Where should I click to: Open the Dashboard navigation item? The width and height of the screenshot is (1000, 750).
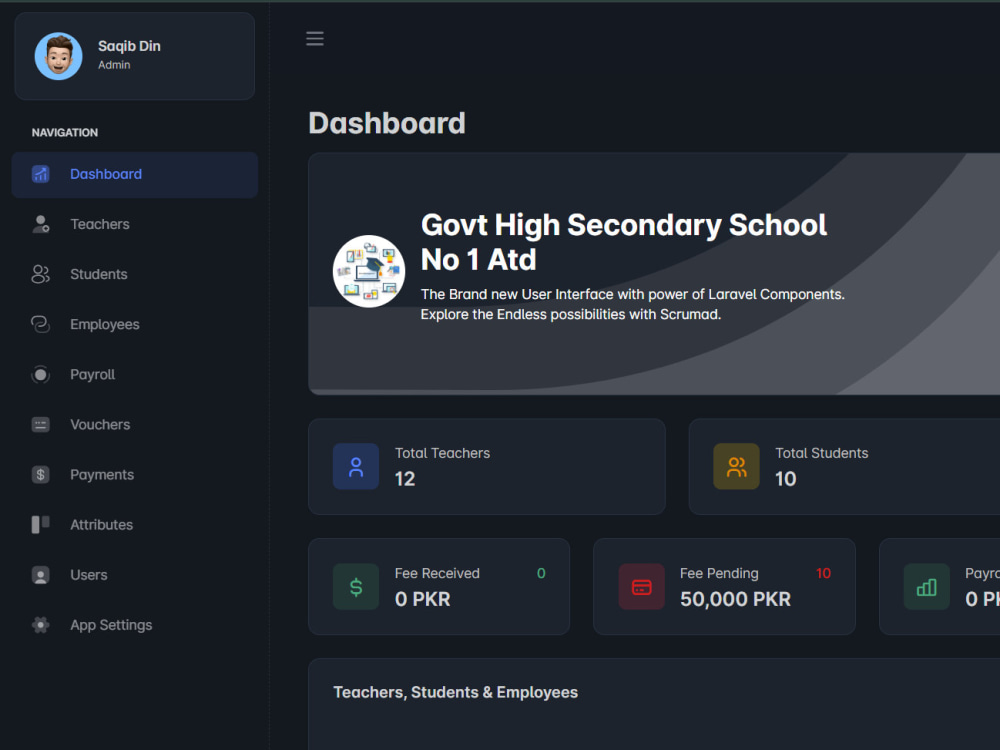[135, 175]
